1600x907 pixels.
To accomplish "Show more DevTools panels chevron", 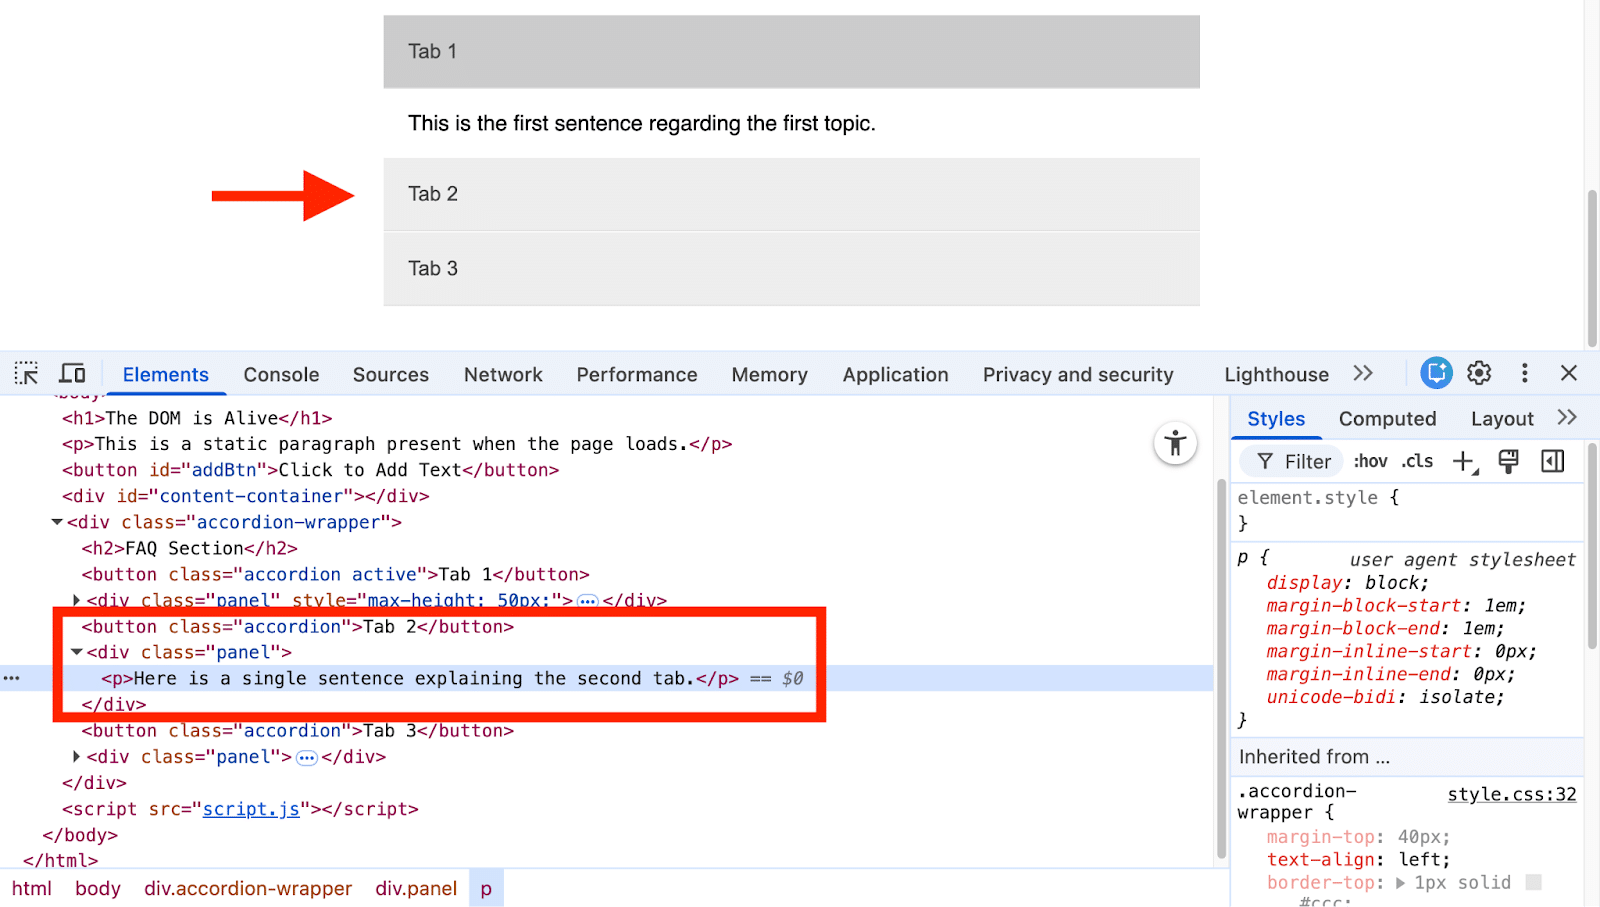I will point(1363,373).
